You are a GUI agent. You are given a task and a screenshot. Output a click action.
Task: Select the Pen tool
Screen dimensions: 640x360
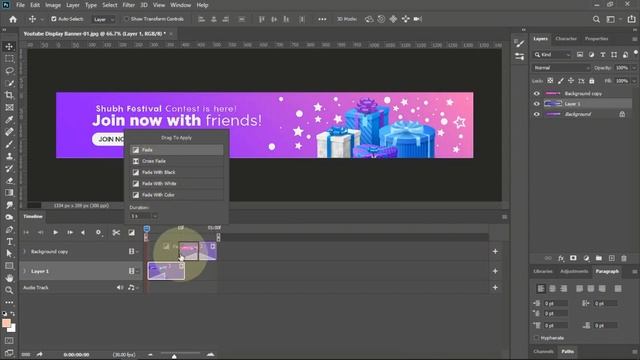tap(9, 229)
